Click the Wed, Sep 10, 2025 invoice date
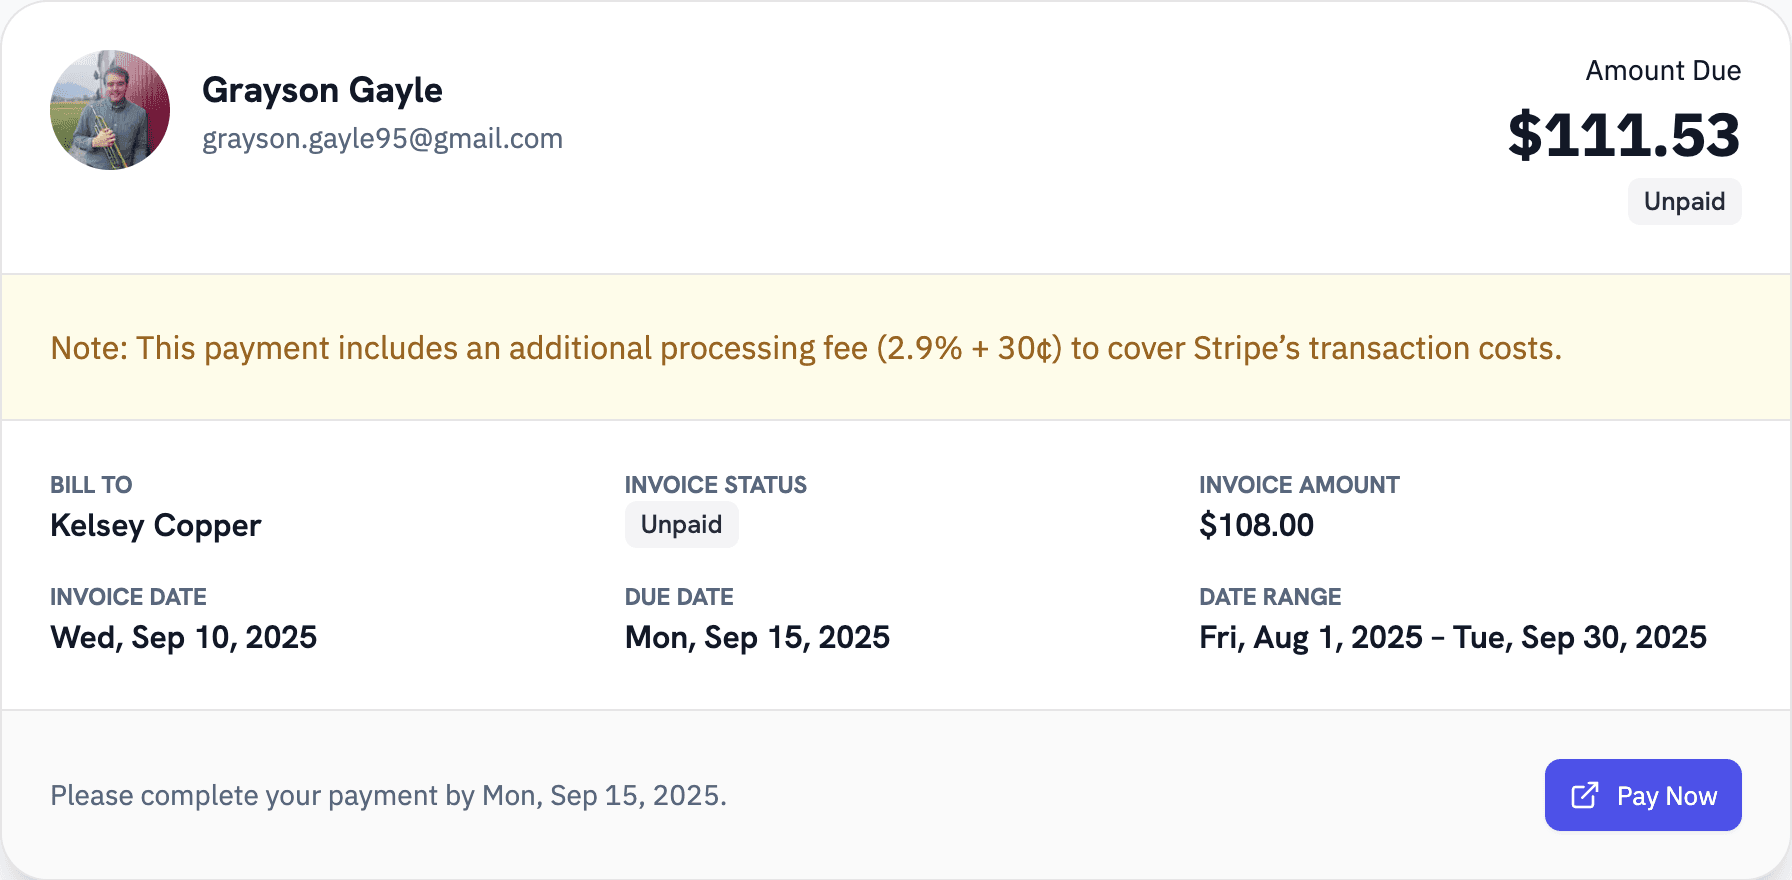 pyautogui.click(x=183, y=637)
